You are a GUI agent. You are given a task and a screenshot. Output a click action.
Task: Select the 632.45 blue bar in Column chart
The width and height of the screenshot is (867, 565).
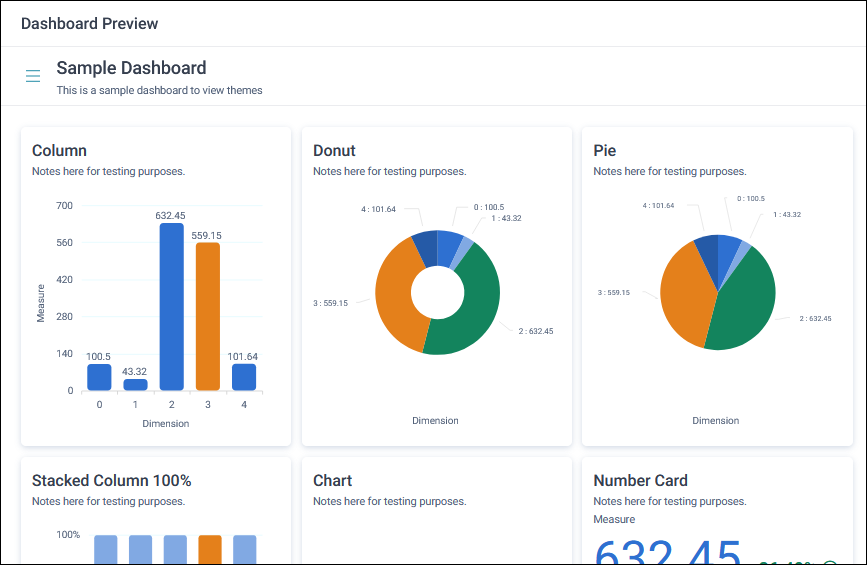(x=171, y=307)
